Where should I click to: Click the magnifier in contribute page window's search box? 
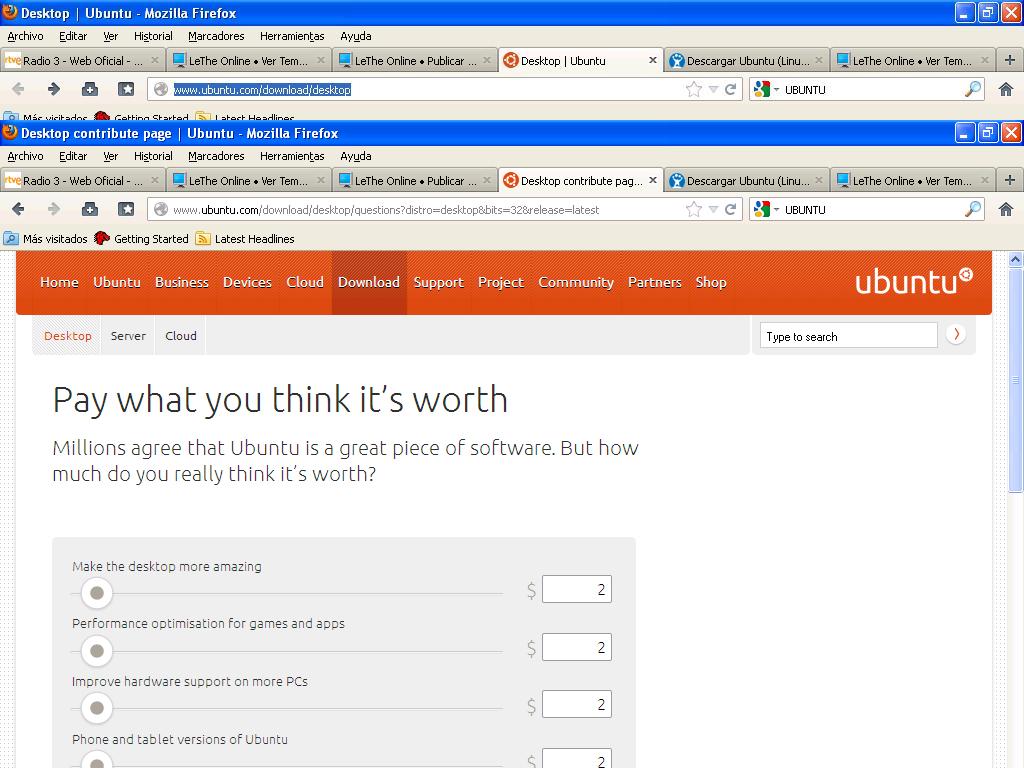click(972, 209)
